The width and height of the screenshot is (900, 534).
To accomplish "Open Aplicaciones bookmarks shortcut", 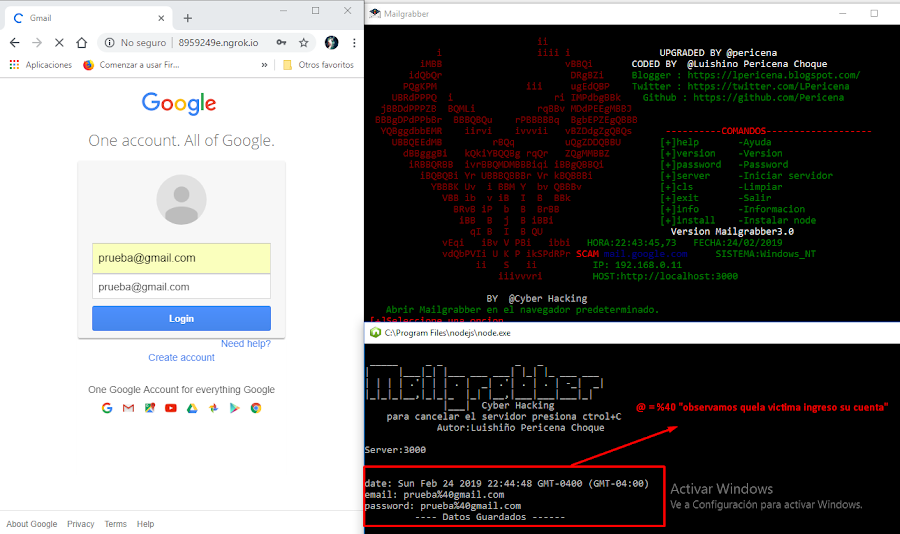I will coord(41,65).
